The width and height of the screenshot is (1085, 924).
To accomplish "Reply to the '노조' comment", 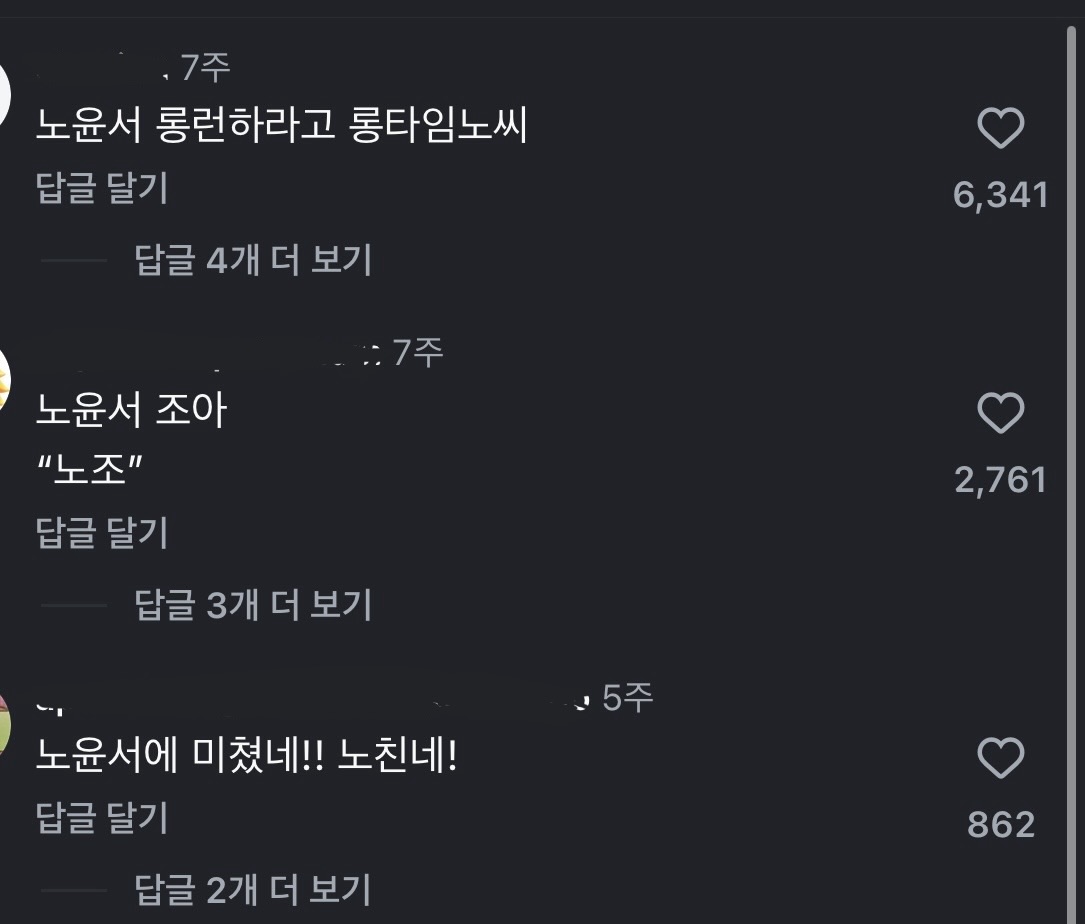I will [102, 533].
